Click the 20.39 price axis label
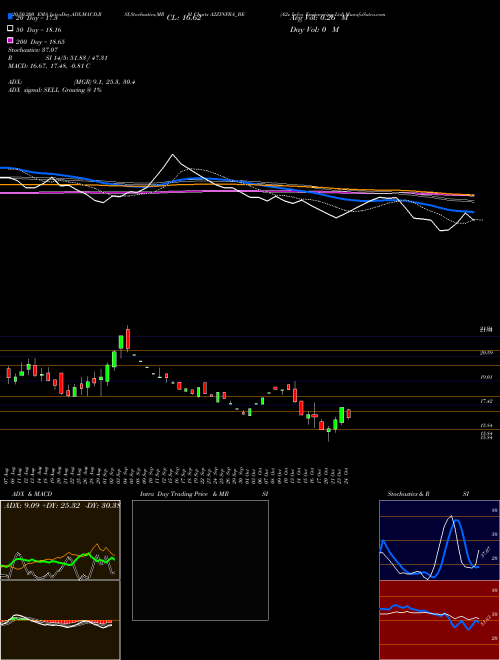 coord(487,353)
